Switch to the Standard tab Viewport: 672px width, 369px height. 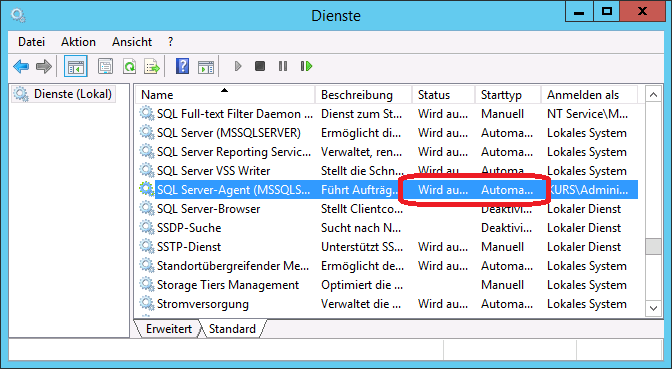(x=232, y=329)
